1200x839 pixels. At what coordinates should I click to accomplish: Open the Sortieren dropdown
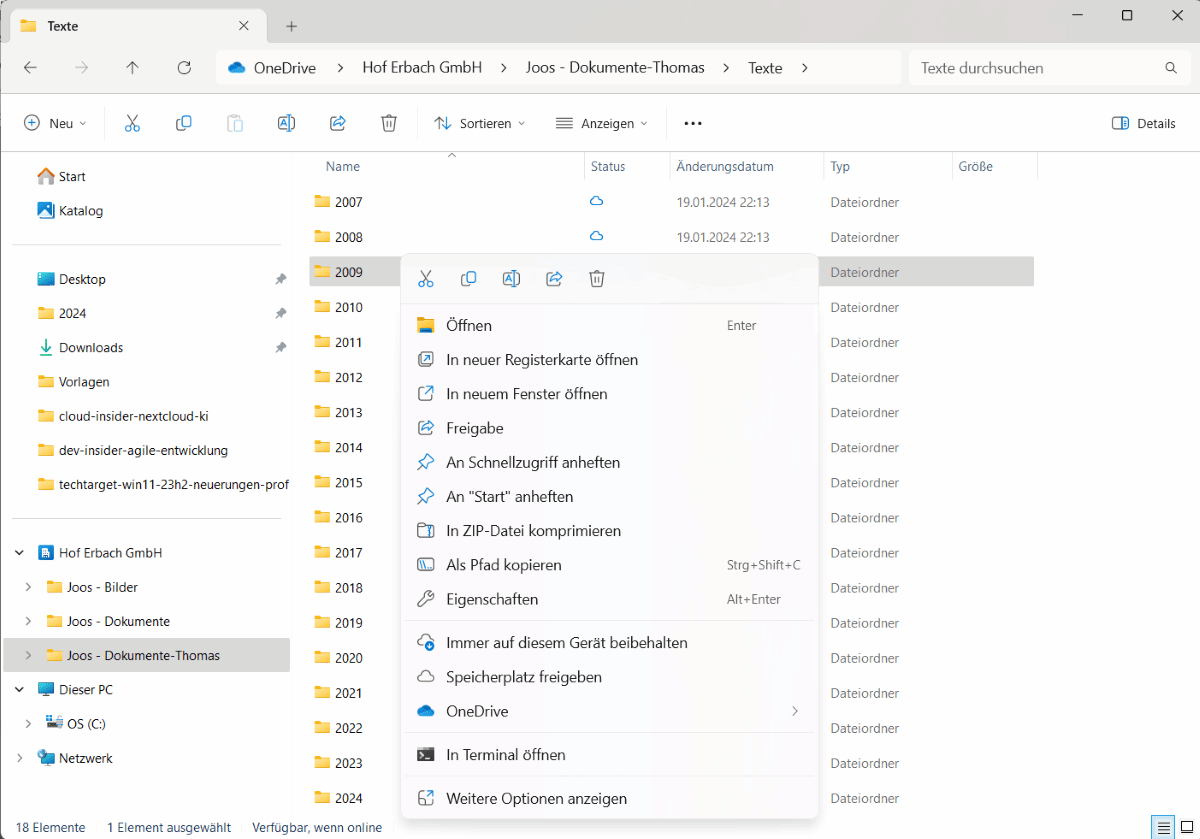coord(480,122)
